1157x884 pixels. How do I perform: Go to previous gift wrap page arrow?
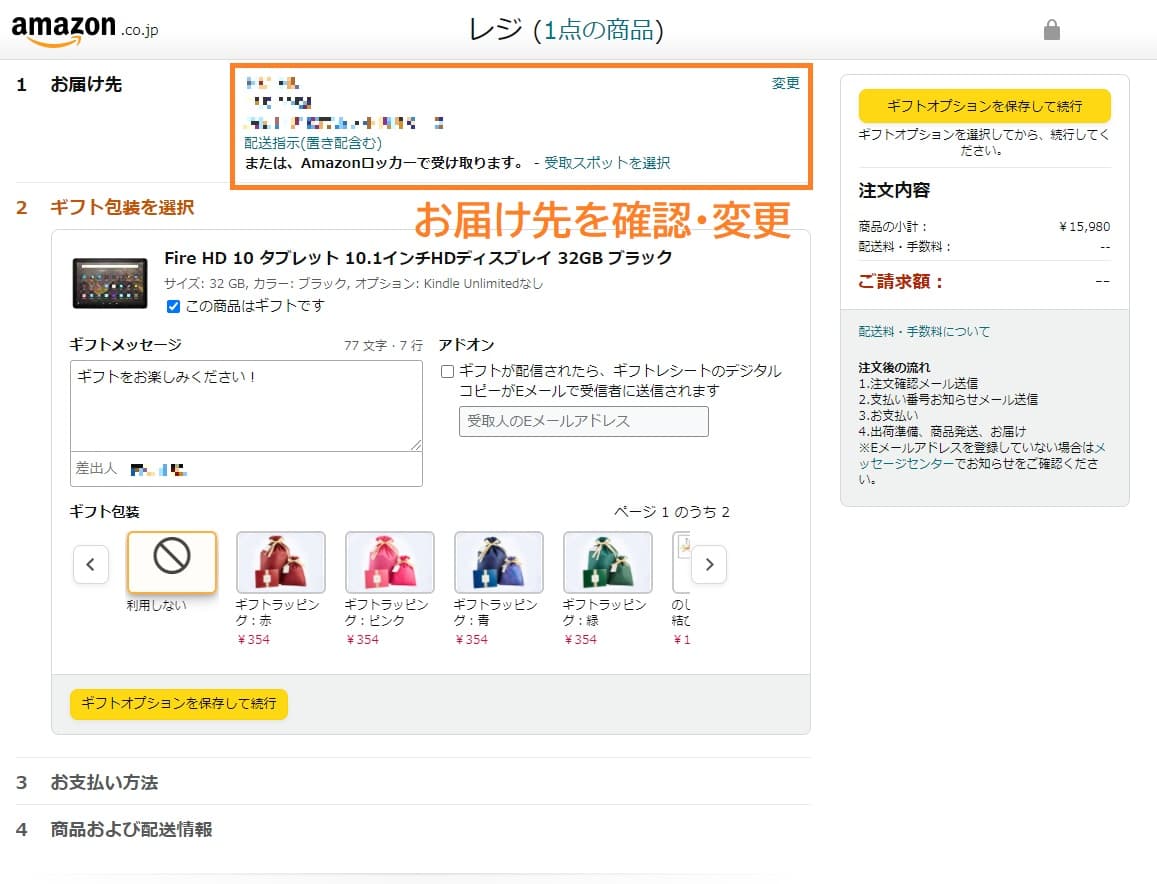[x=91, y=564]
